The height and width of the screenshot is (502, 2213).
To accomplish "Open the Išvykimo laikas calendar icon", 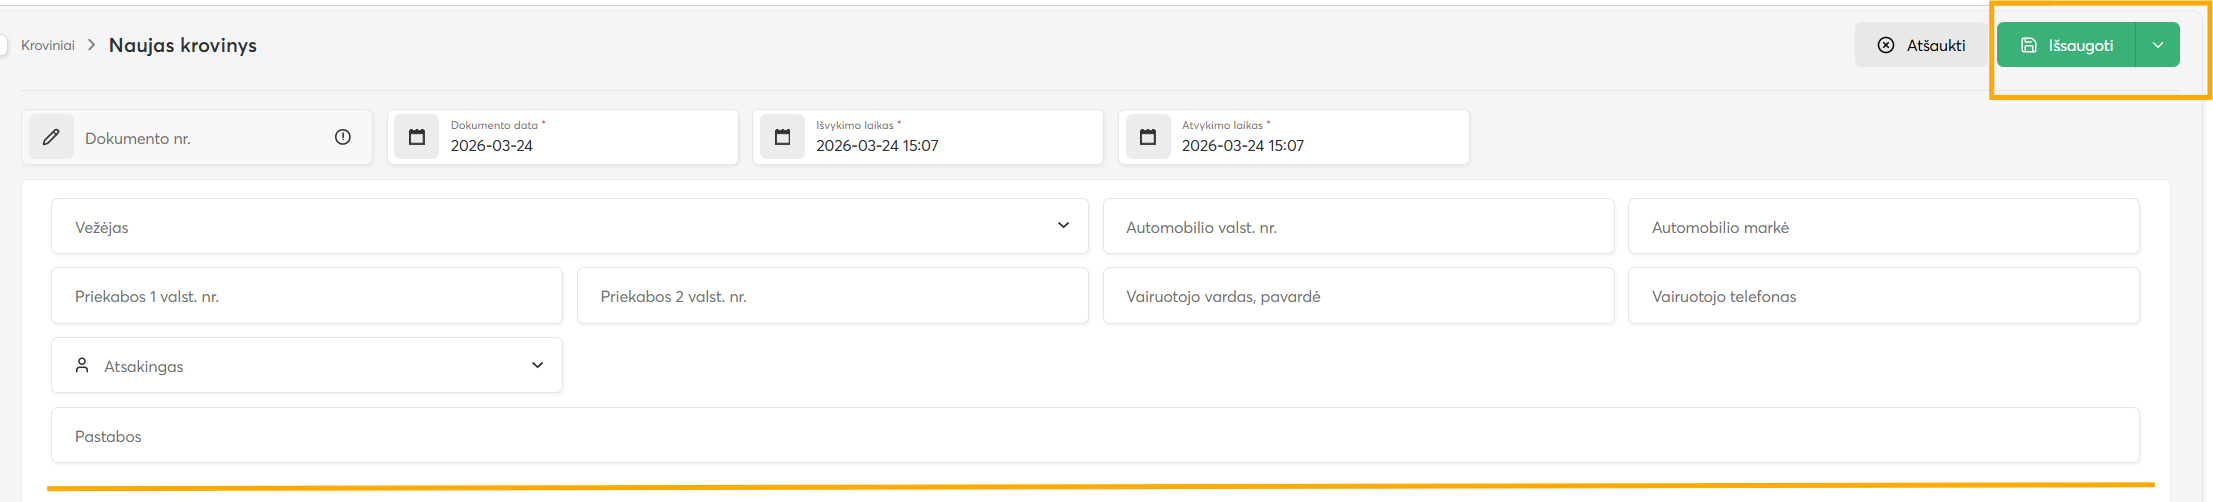I will point(782,137).
